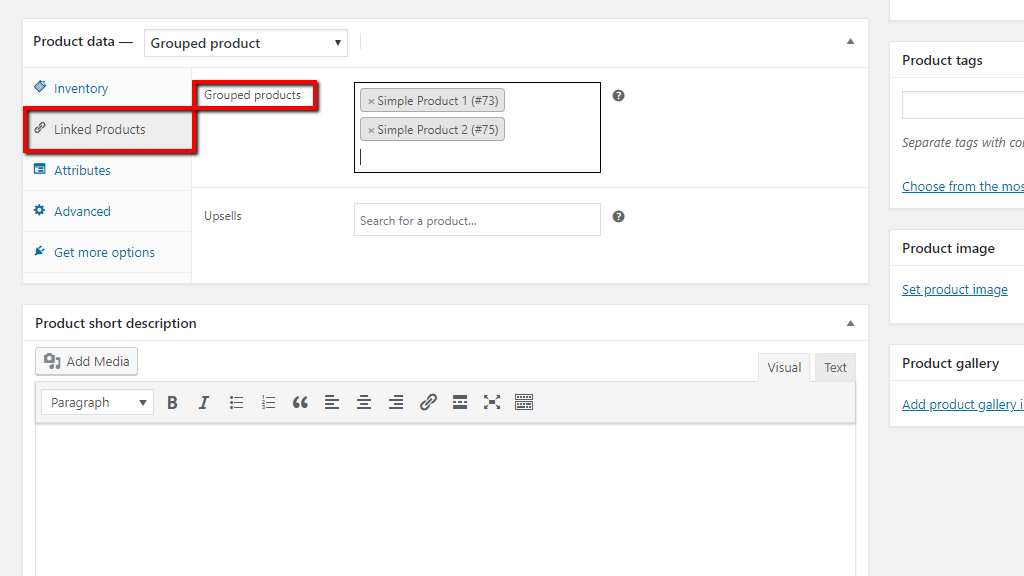
Task: Open the Inventory tab
Action: pyautogui.click(x=107, y=88)
